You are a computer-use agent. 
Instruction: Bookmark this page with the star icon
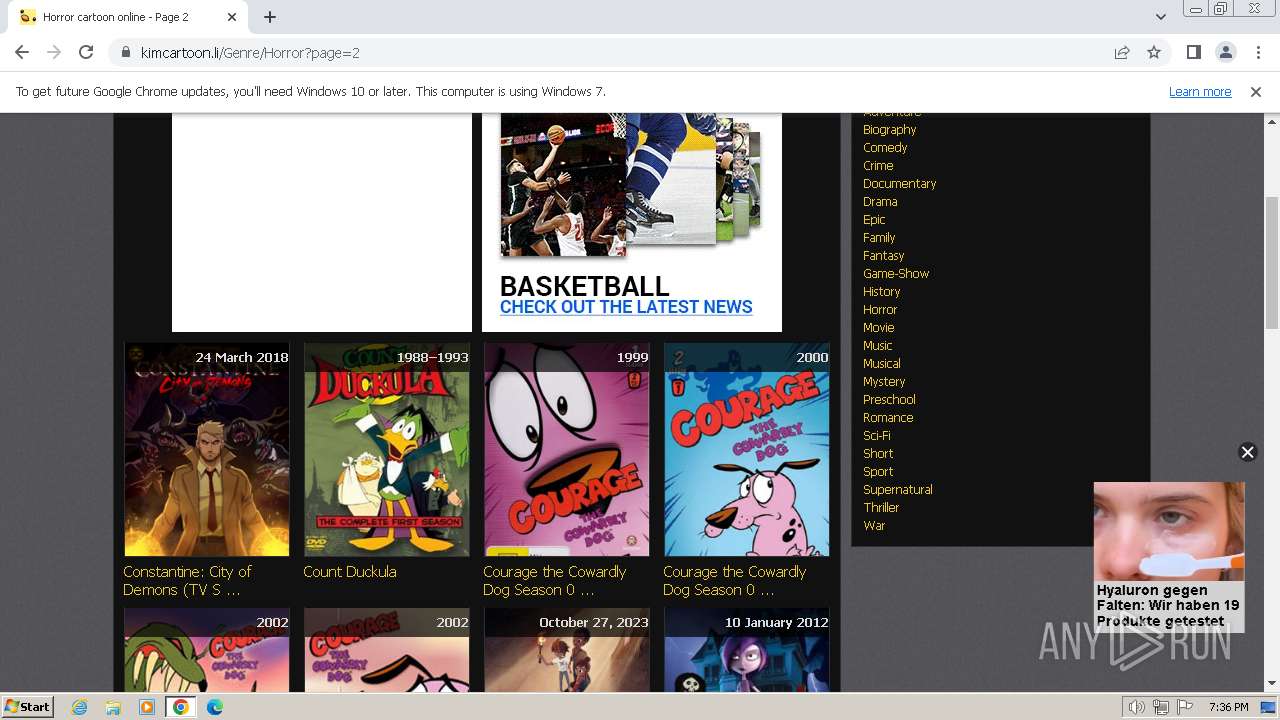1154,52
